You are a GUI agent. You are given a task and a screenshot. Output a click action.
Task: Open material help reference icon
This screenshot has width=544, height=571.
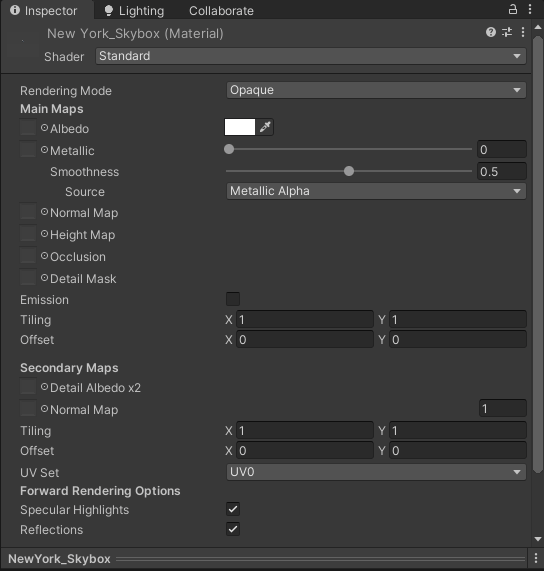(x=490, y=32)
